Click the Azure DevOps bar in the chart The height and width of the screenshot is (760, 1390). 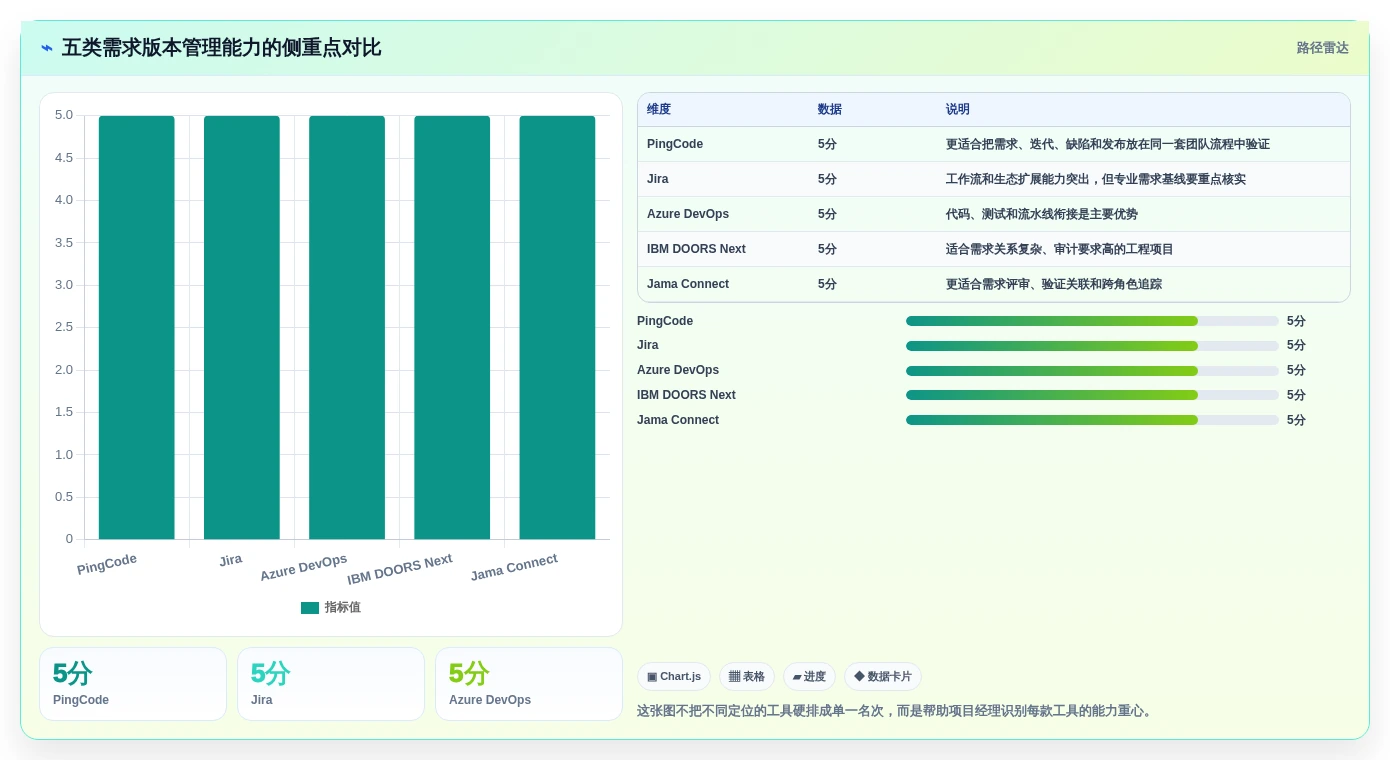347,328
